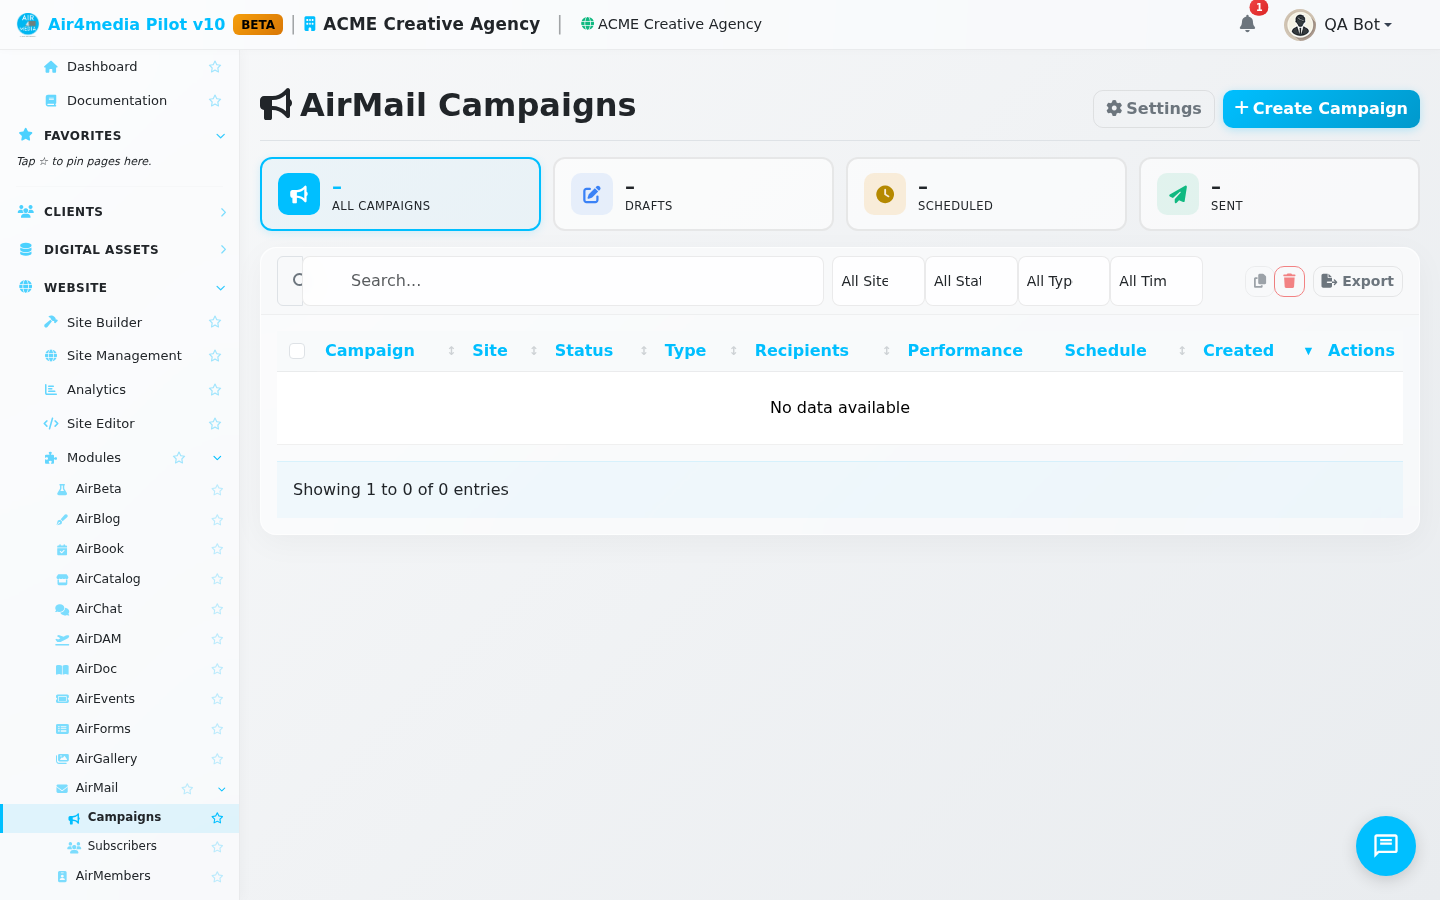Toggle favorite star for Campaigns
Screen dimensions: 1440x900
(217, 818)
